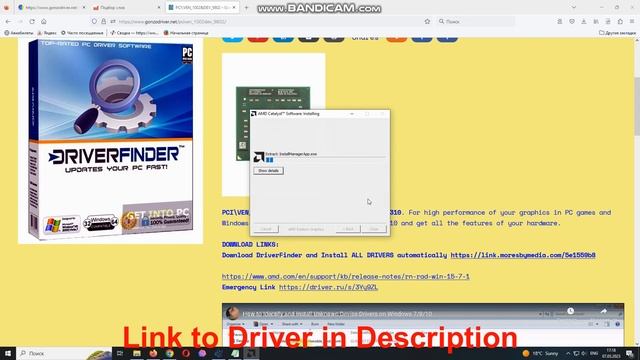Select the active PCI\VEN_1002 tab
The image size is (640, 360).
202,7
